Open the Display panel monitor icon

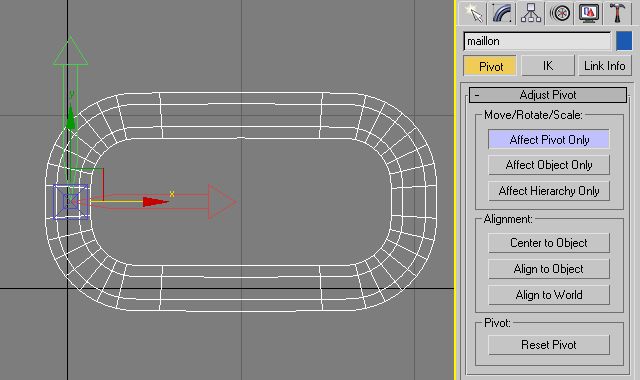pos(589,13)
